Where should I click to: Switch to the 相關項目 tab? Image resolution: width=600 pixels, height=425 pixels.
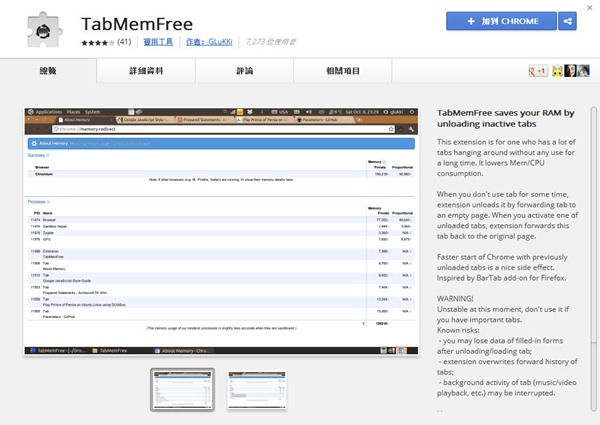tap(343, 71)
